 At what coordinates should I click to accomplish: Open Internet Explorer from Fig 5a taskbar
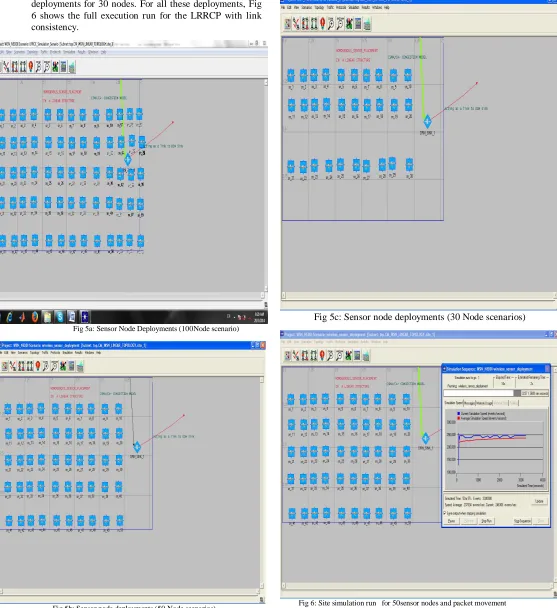[9, 317]
